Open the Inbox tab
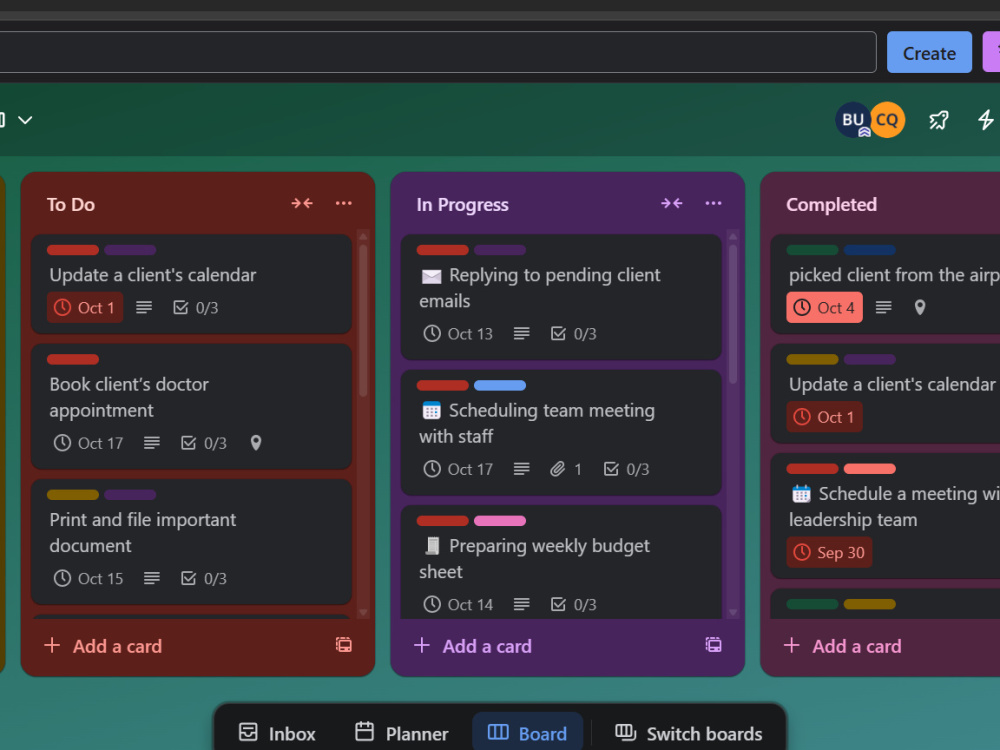 (x=277, y=733)
